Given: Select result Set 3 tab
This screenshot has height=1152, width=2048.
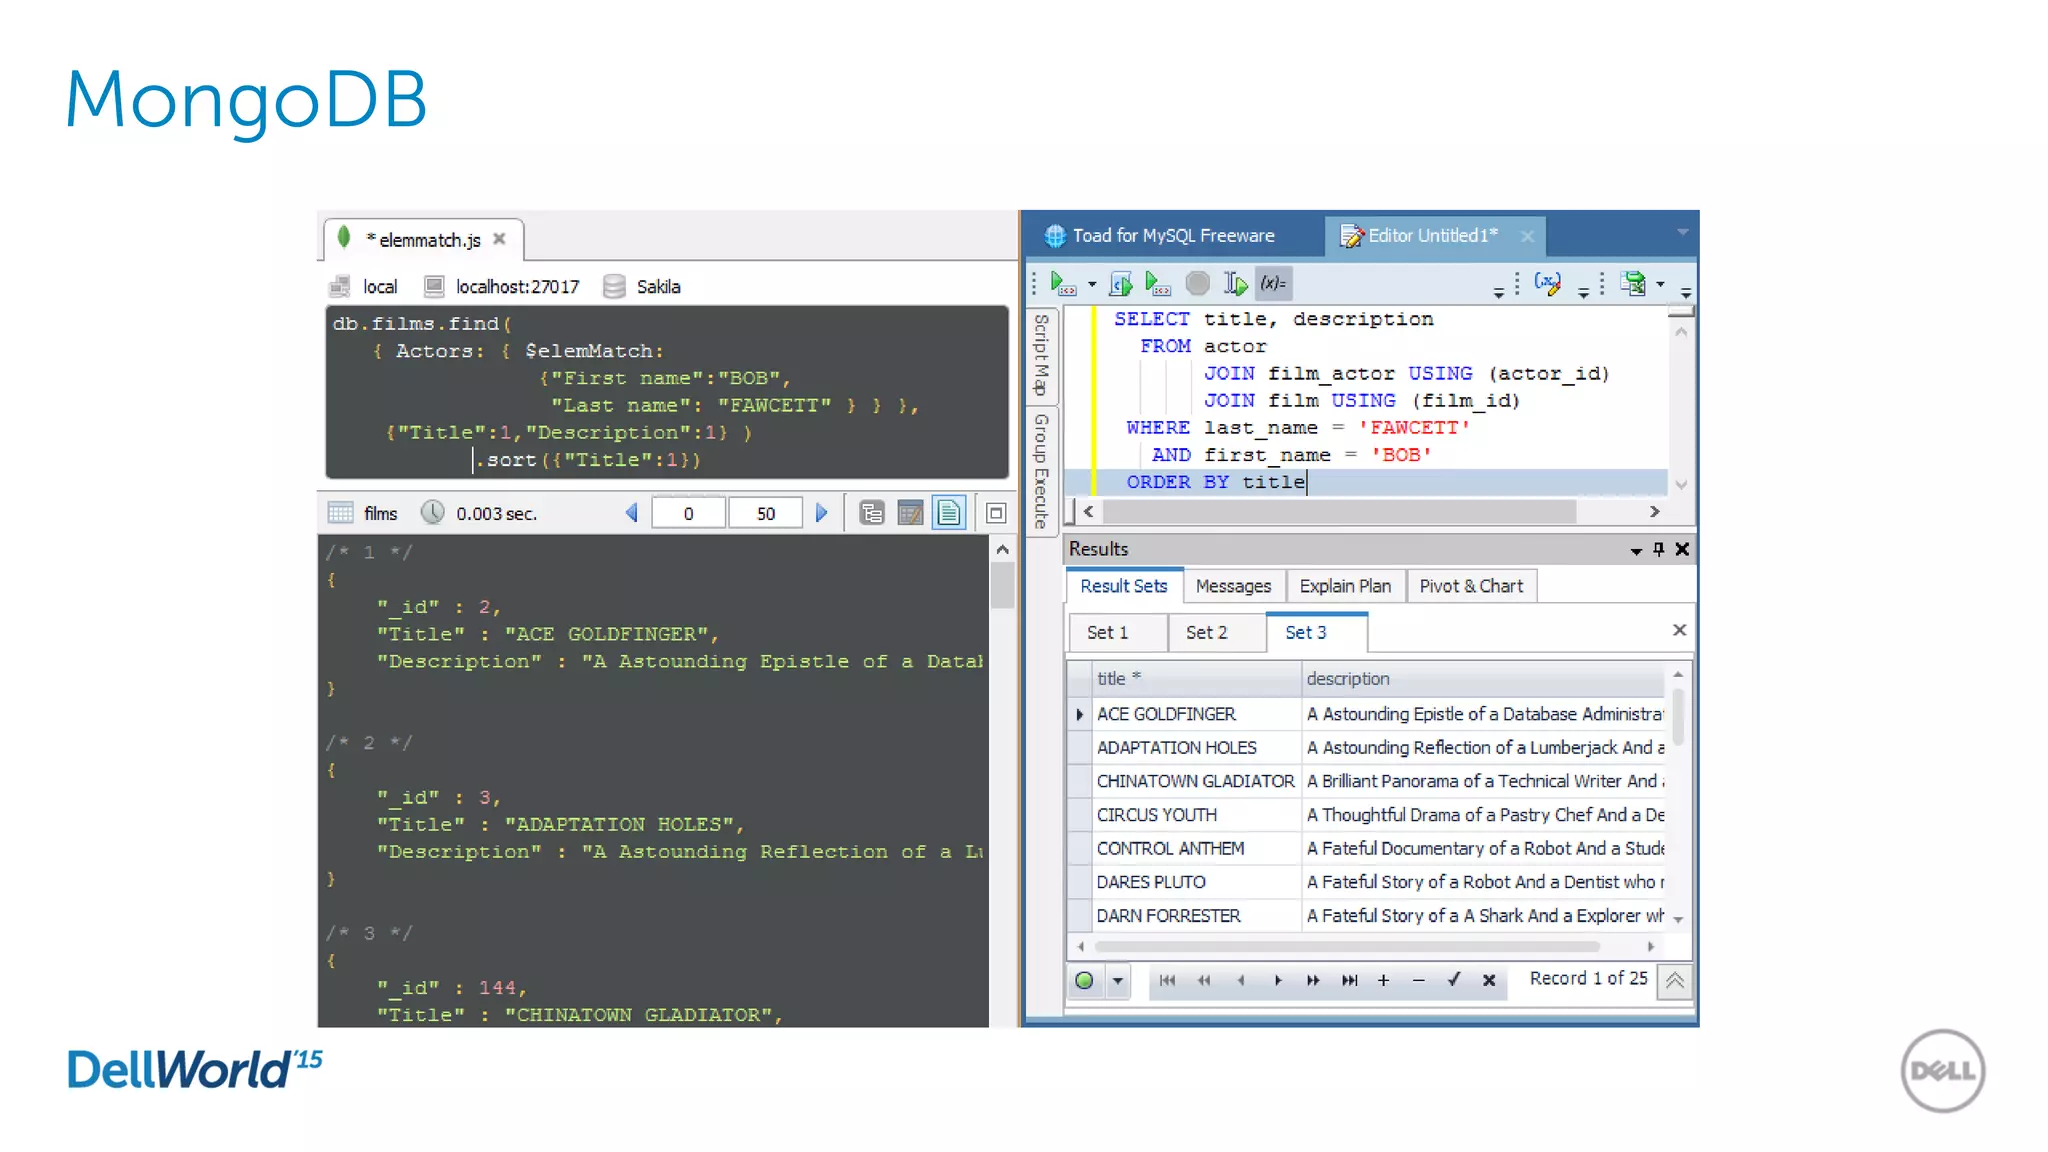Looking at the screenshot, I should click(x=1316, y=633).
